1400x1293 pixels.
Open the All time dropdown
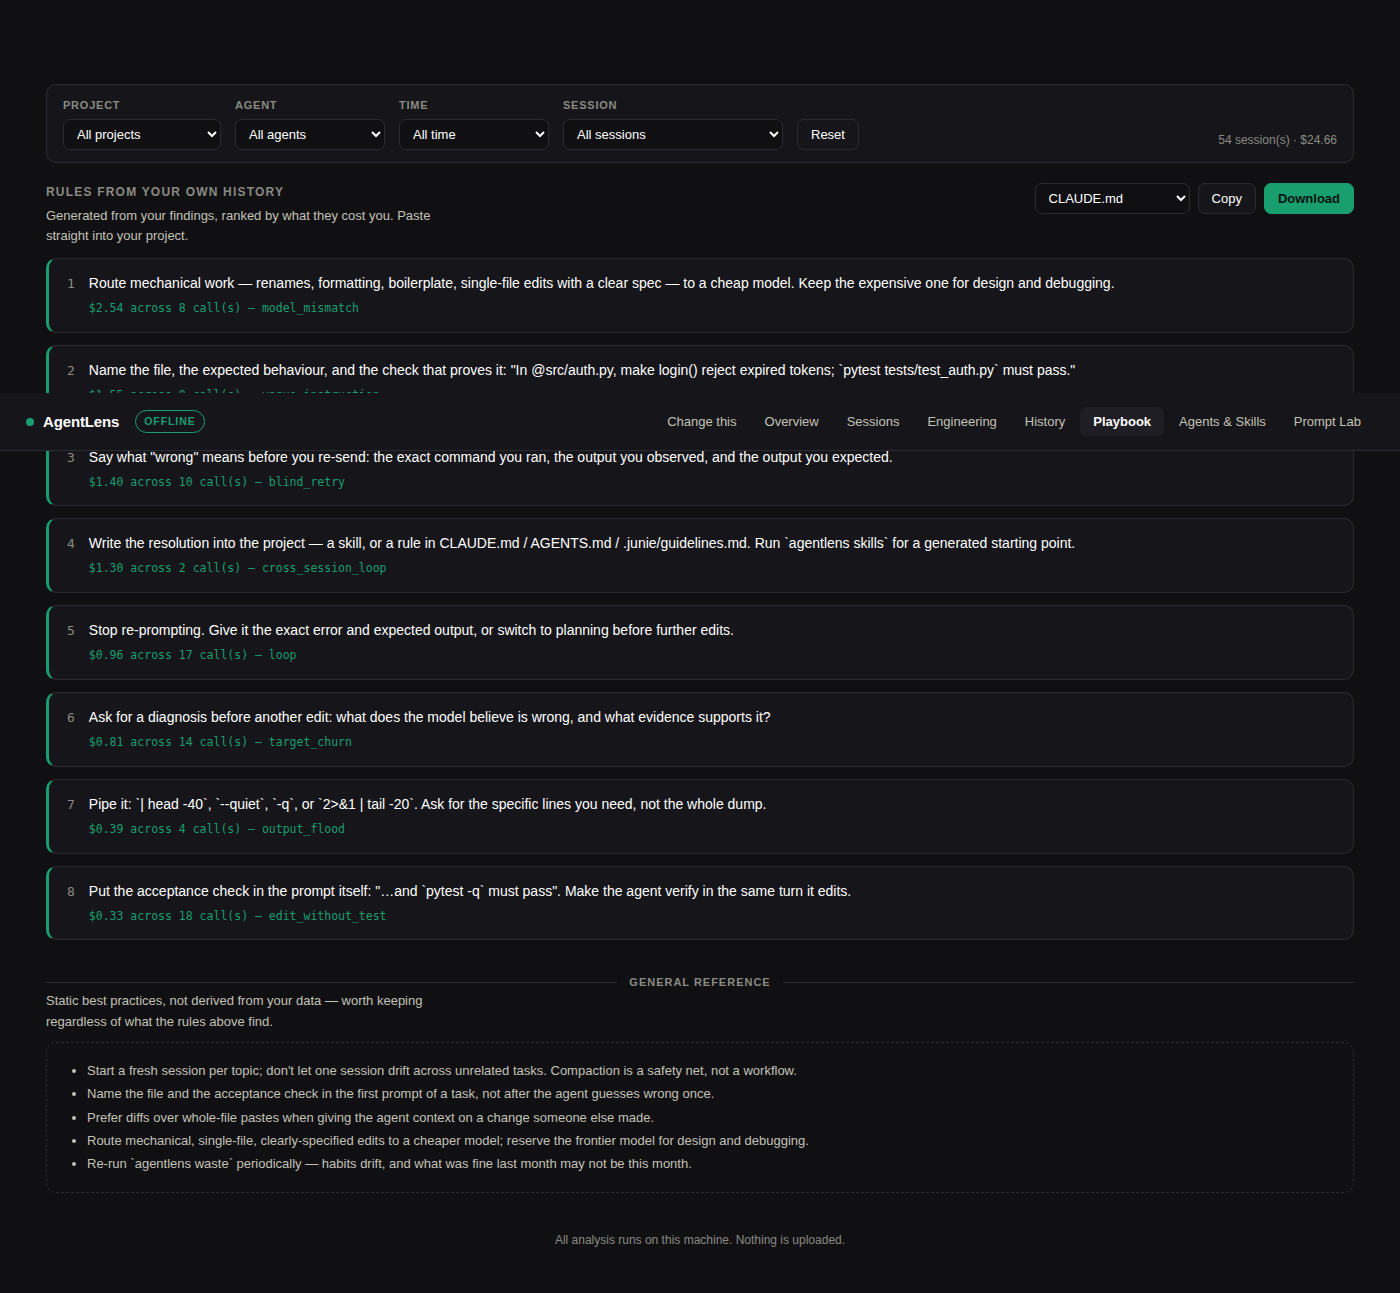(474, 134)
